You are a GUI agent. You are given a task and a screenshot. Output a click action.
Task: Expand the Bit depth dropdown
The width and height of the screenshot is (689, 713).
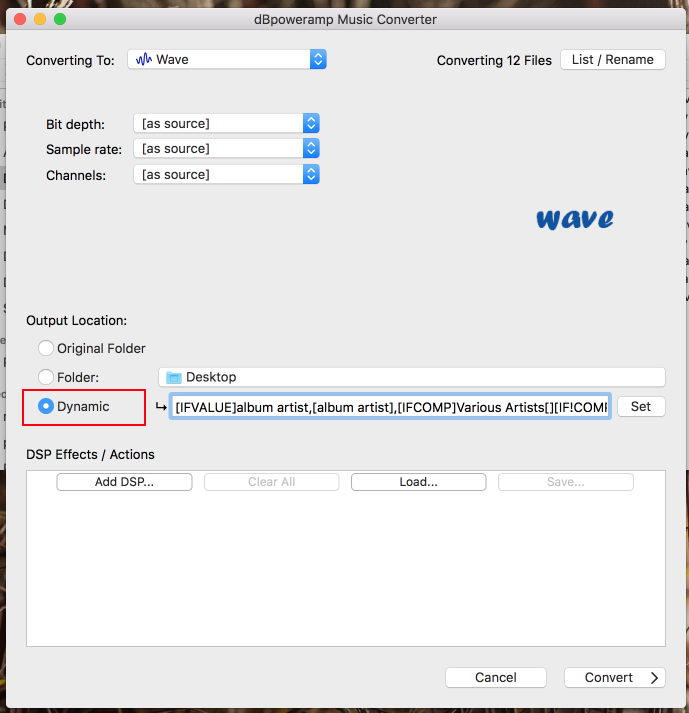226,124
